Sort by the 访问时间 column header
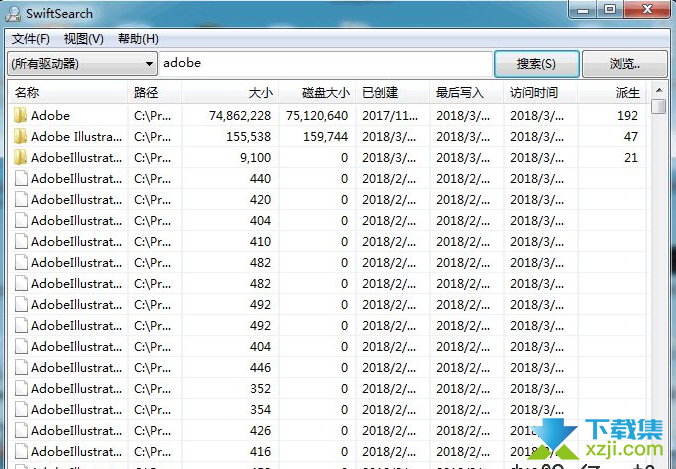Viewport: 676px width, 469px height. [x=541, y=92]
